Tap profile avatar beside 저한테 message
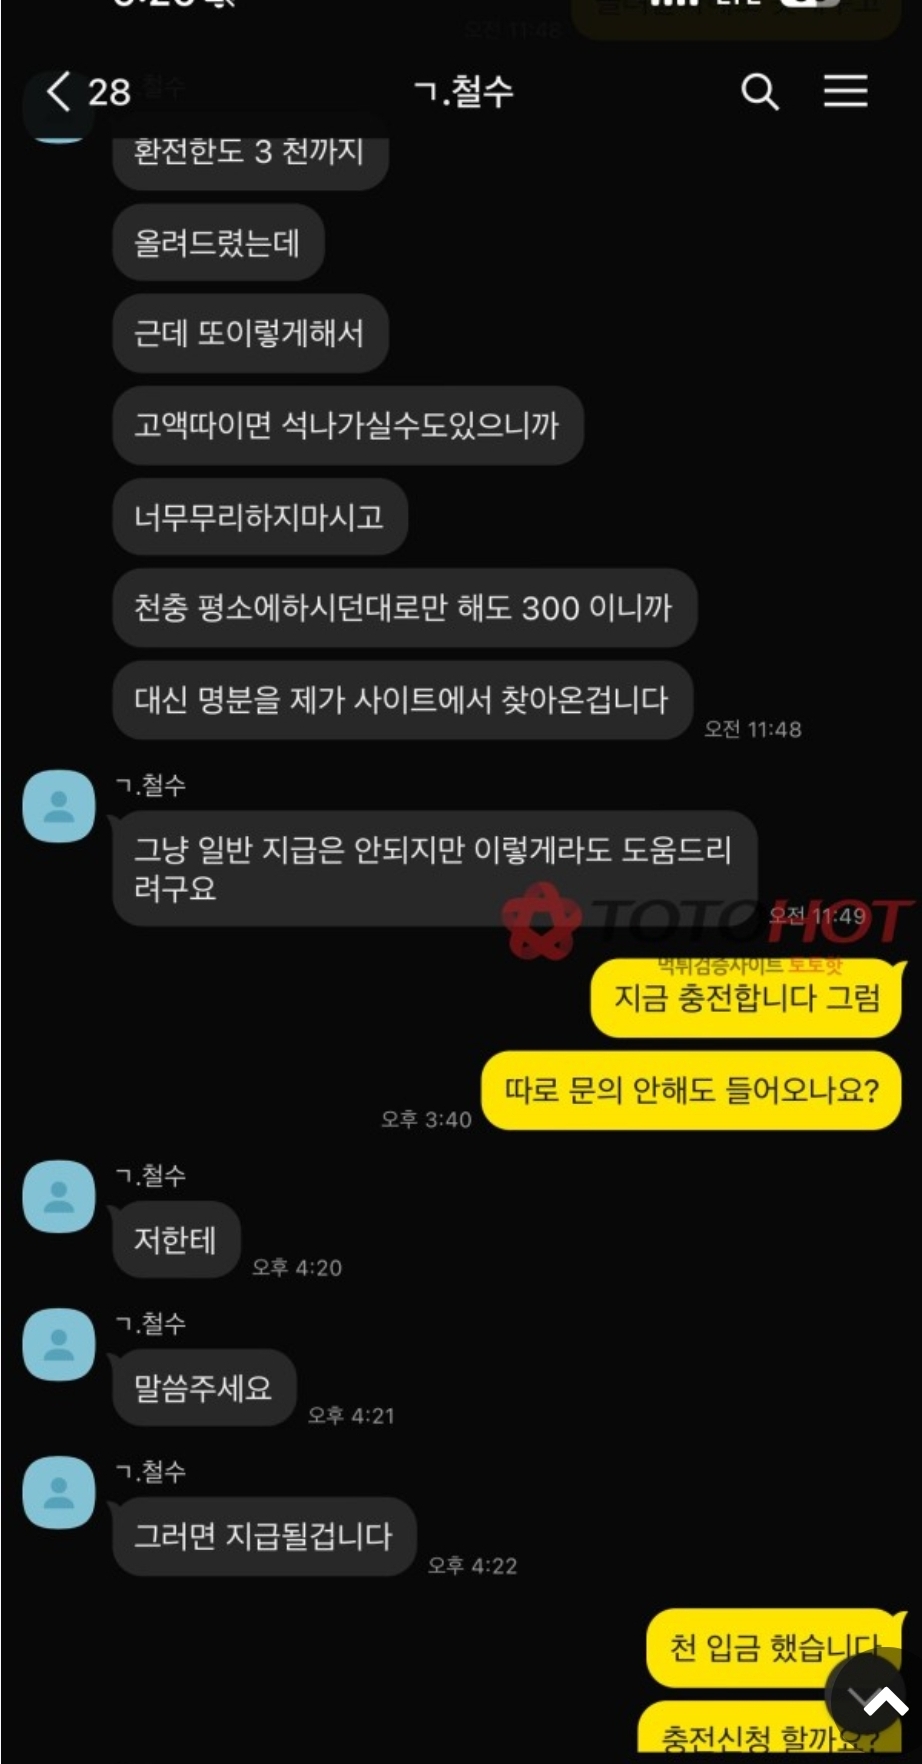The image size is (922, 1764). click(59, 1197)
